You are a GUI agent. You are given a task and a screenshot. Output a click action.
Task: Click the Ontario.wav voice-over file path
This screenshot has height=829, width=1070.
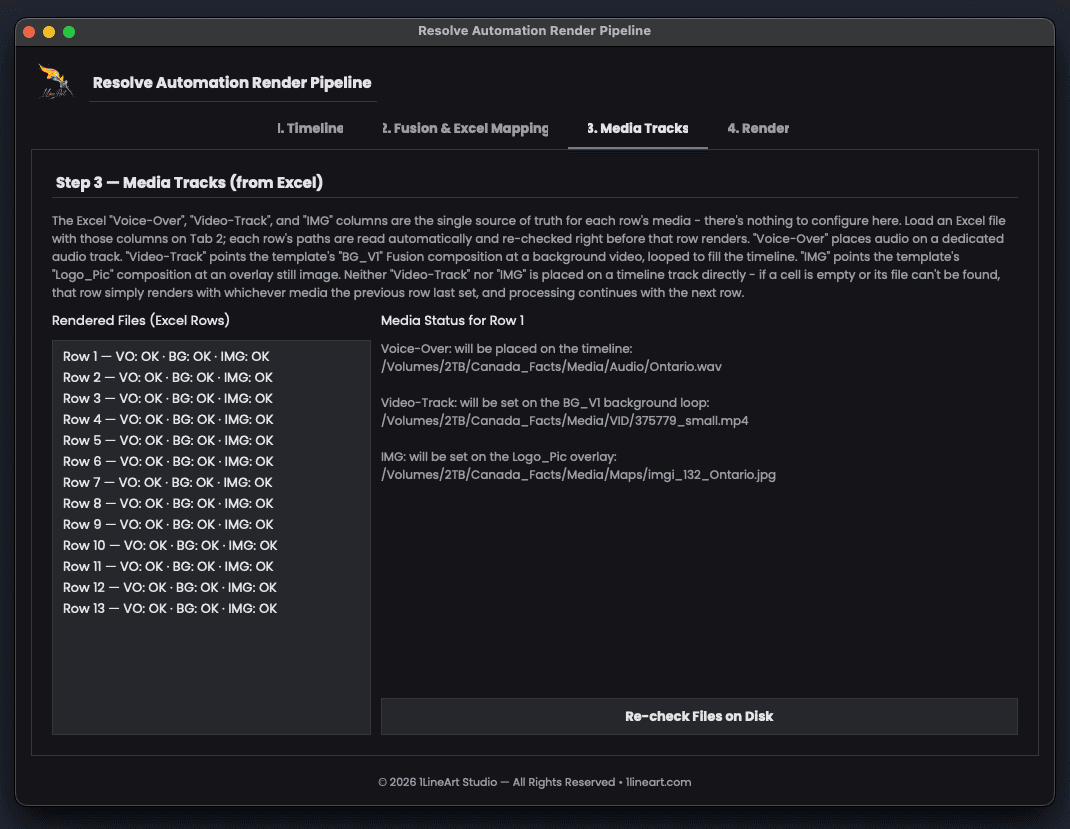point(551,366)
